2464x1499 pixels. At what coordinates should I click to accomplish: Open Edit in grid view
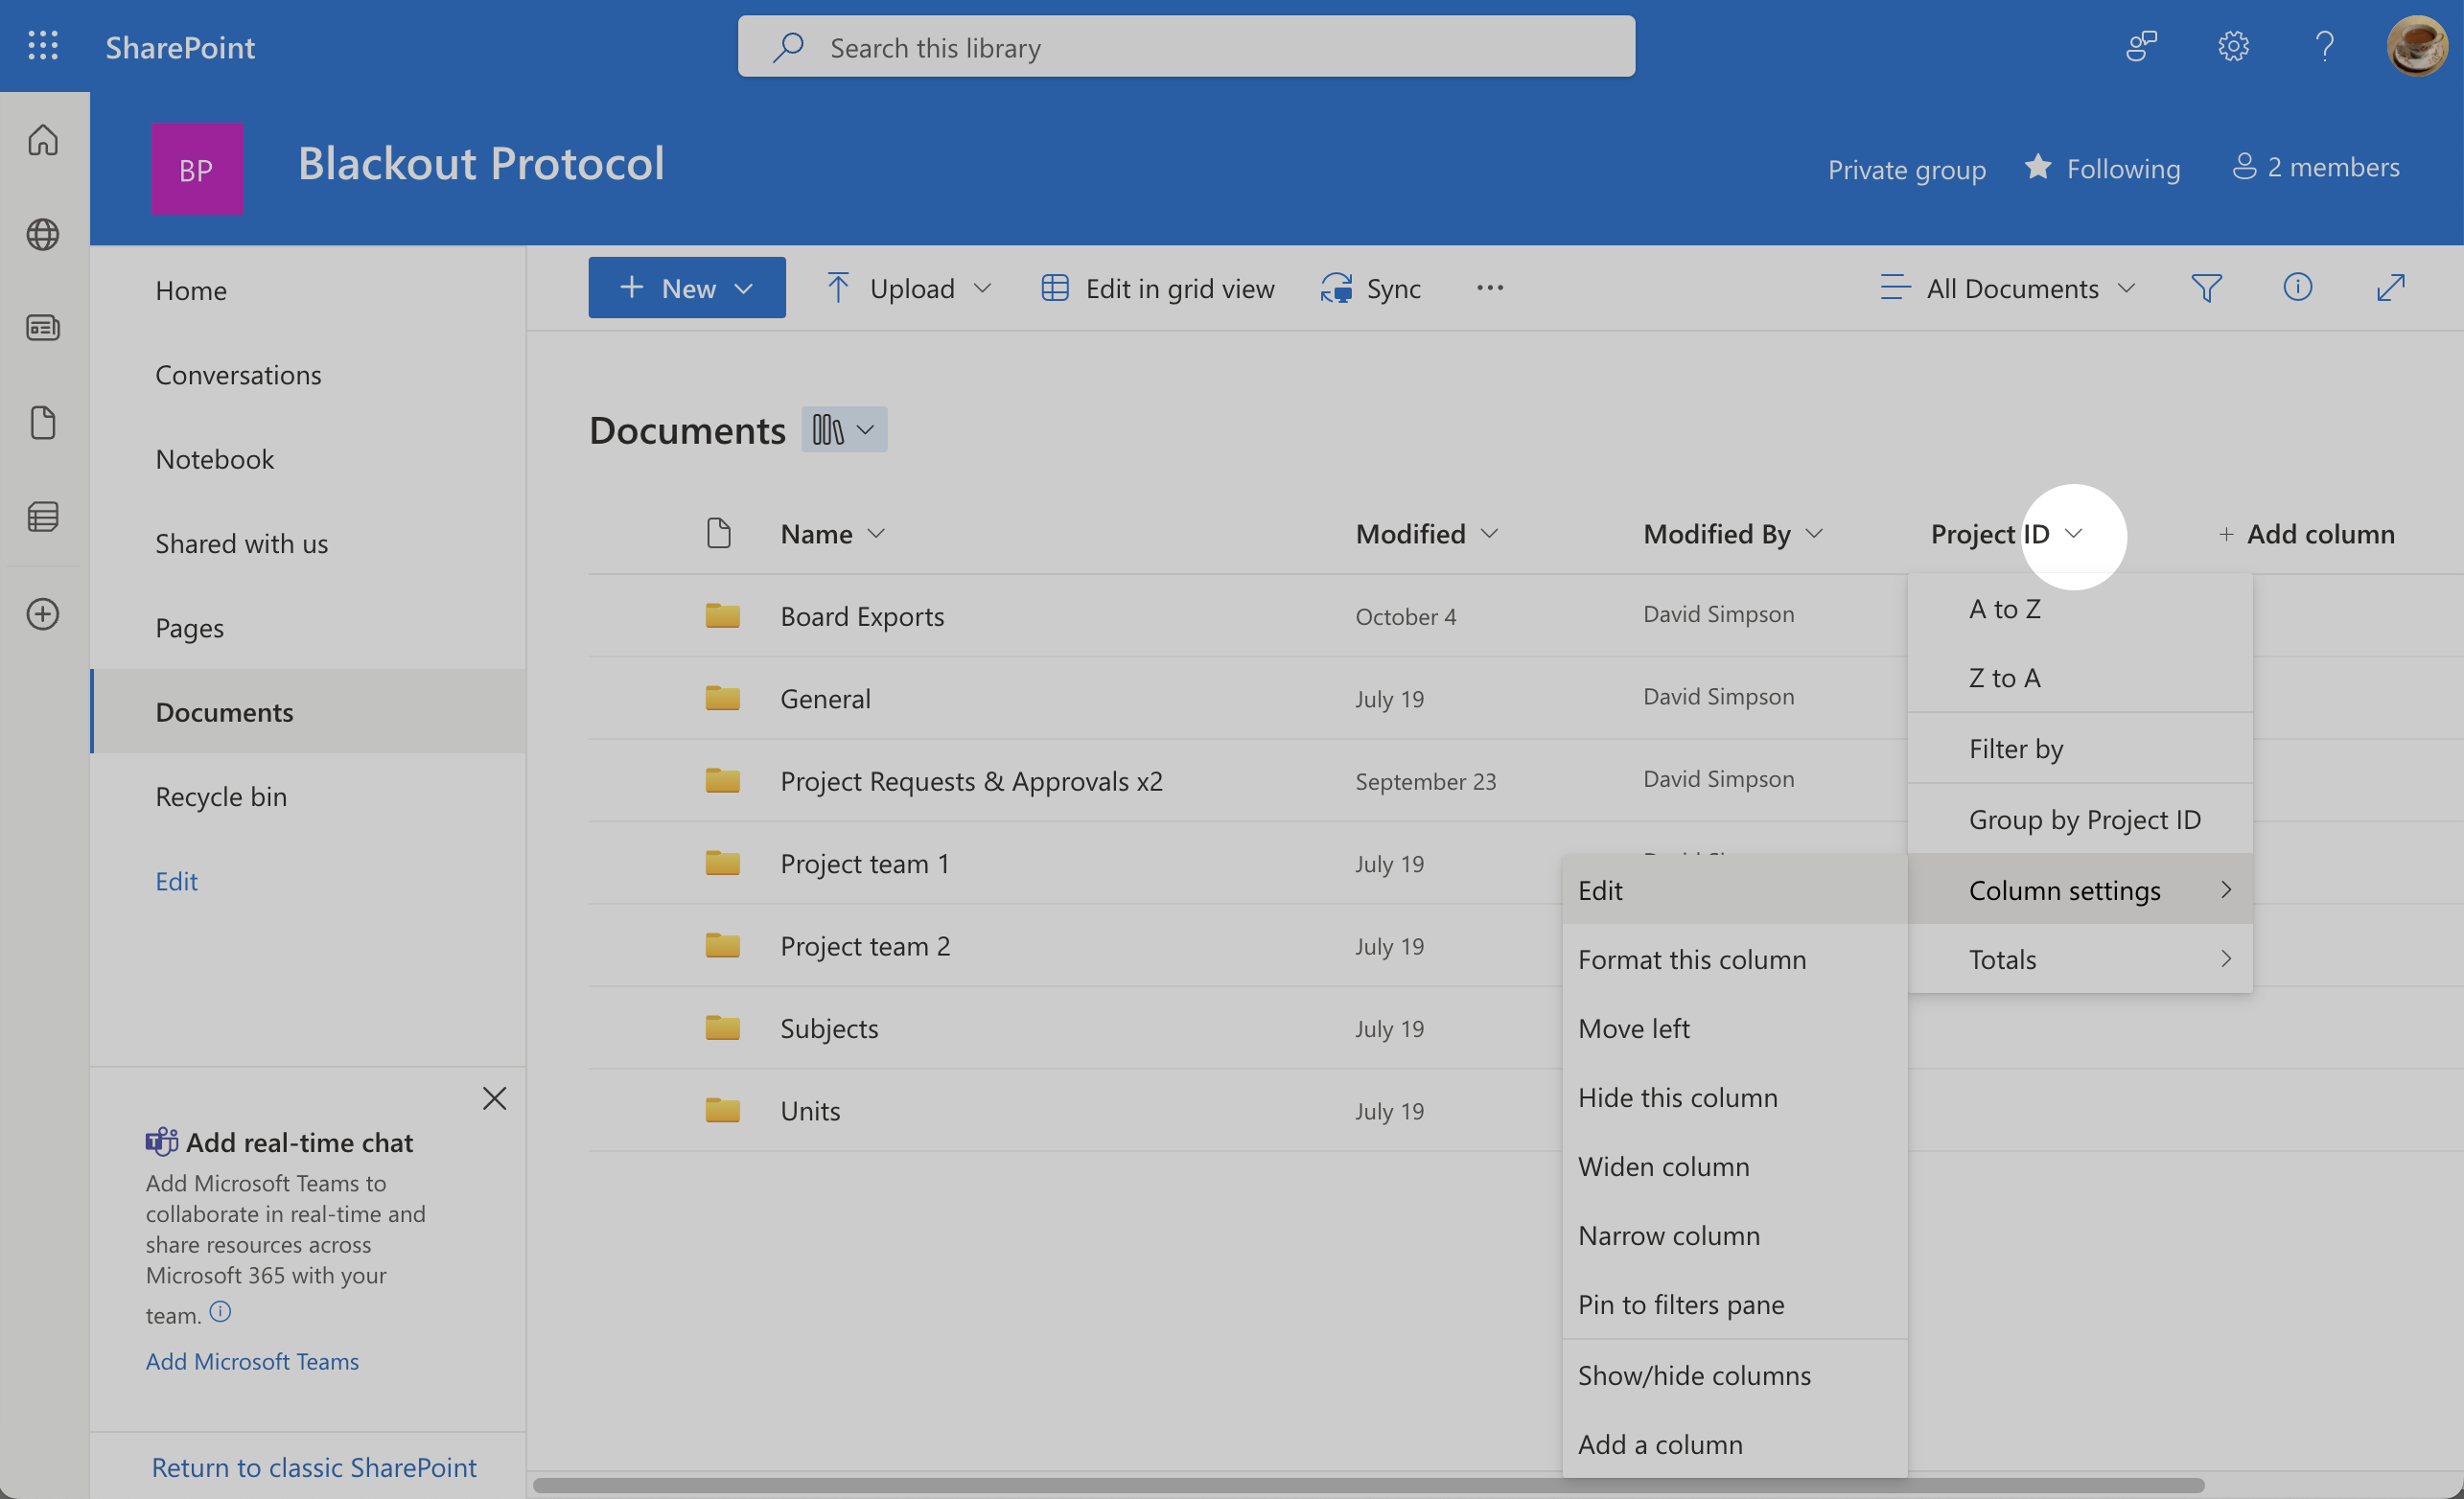tap(1157, 288)
